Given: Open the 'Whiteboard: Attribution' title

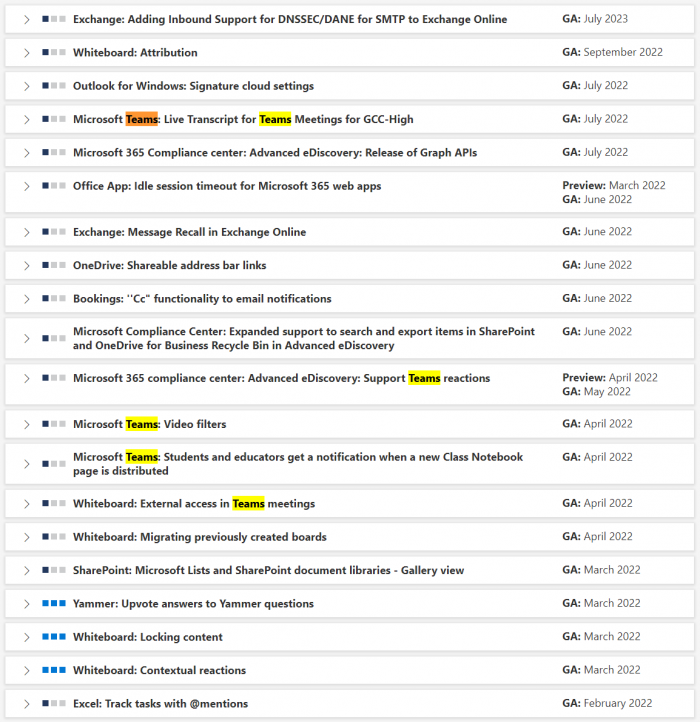Looking at the screenshot, I should (x=135, y=52).
